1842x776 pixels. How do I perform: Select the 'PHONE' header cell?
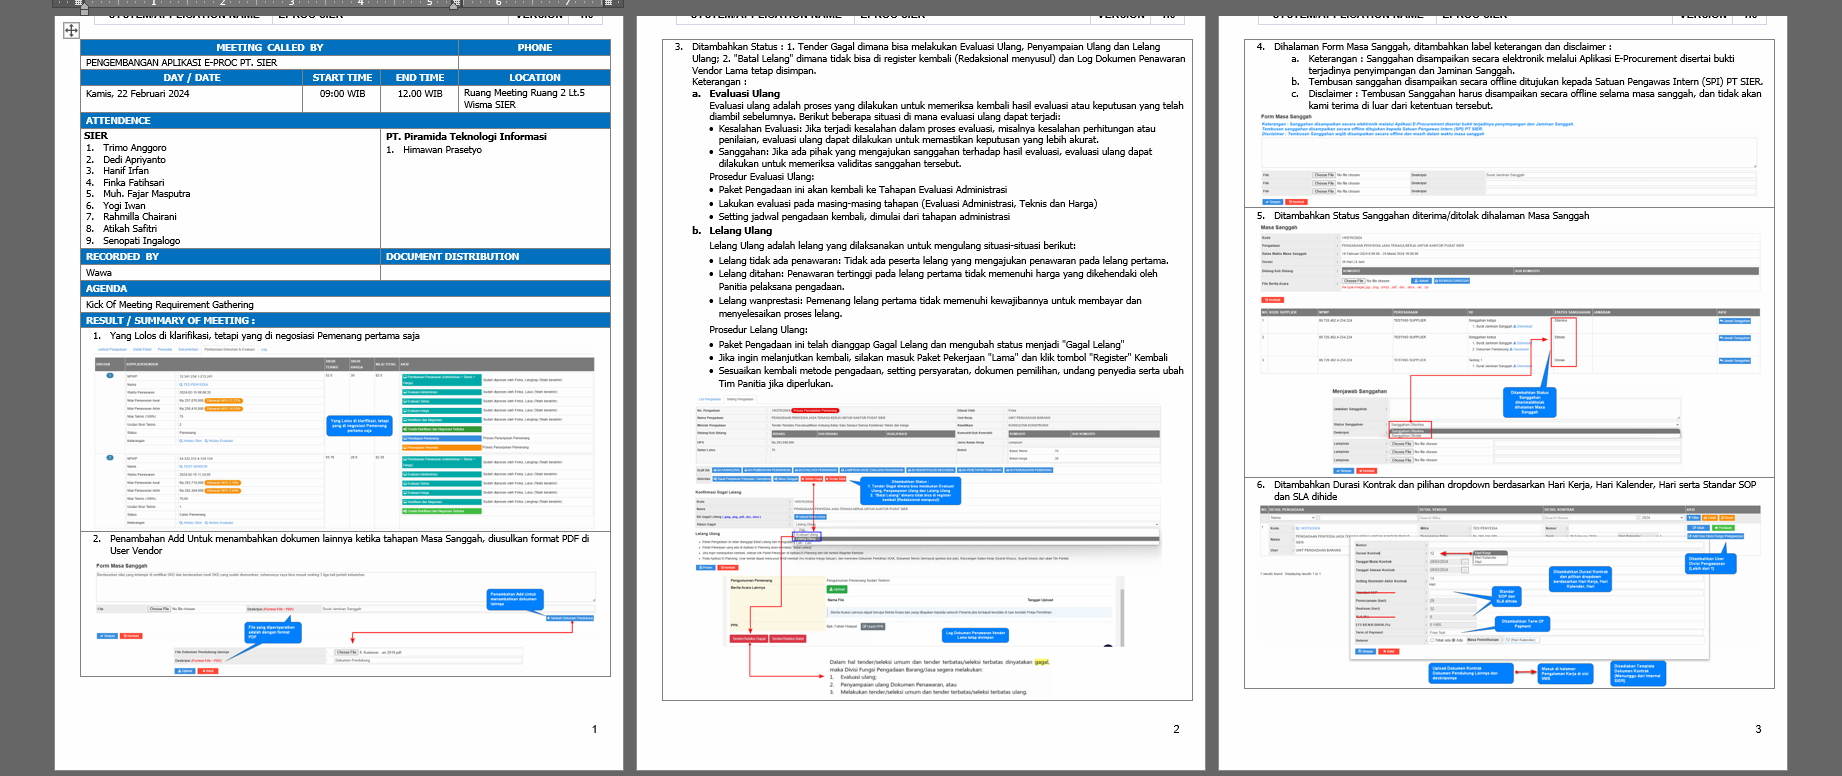(x=535, y=48)
